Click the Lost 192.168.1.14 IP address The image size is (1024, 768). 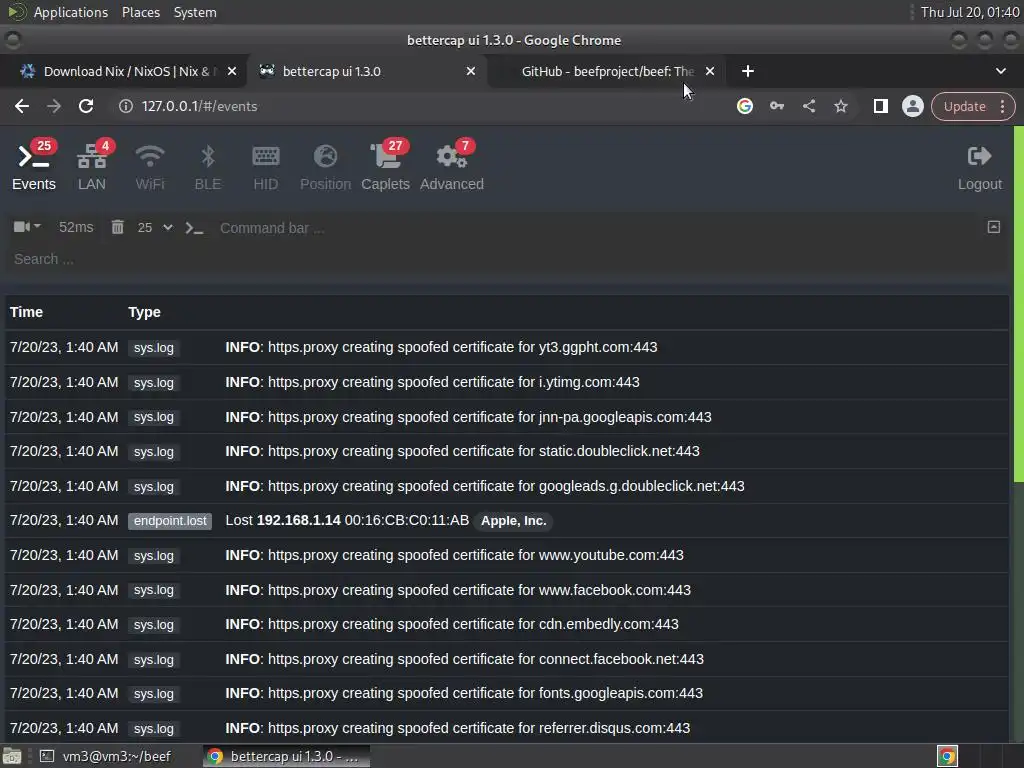click(x=298, y=520)
